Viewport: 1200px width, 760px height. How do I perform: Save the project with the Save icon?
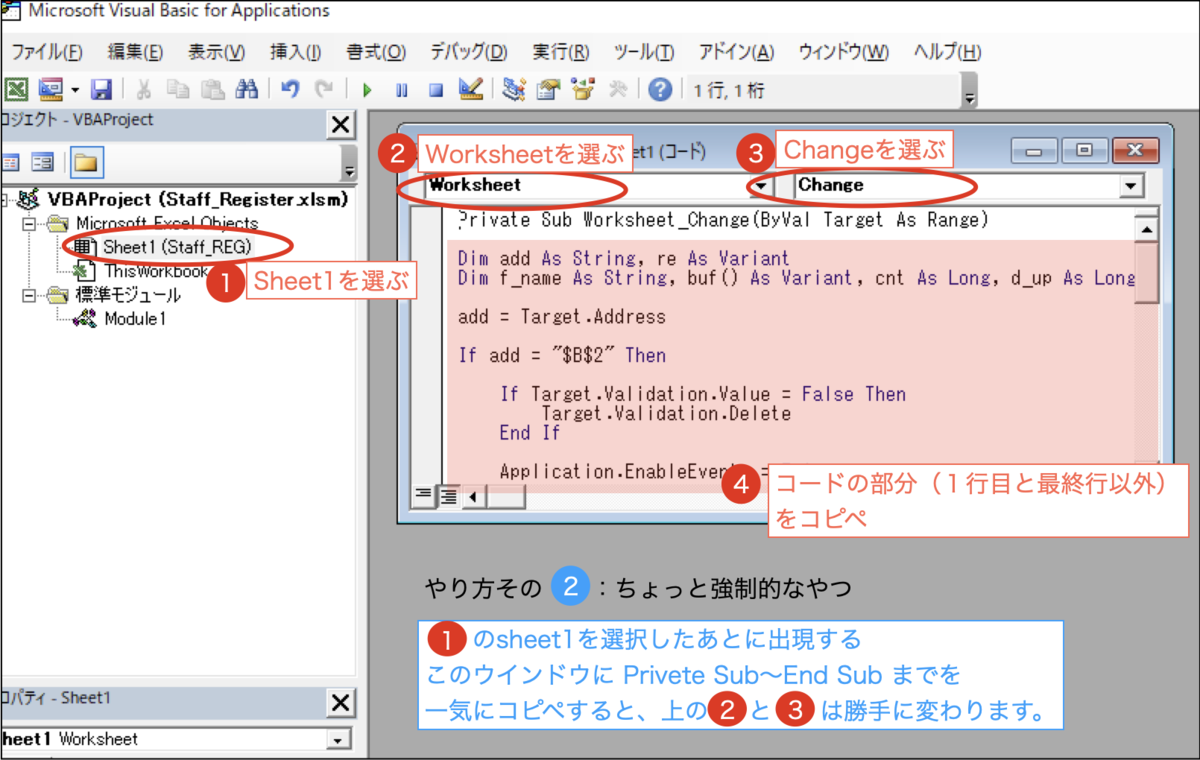click(101, 89)
